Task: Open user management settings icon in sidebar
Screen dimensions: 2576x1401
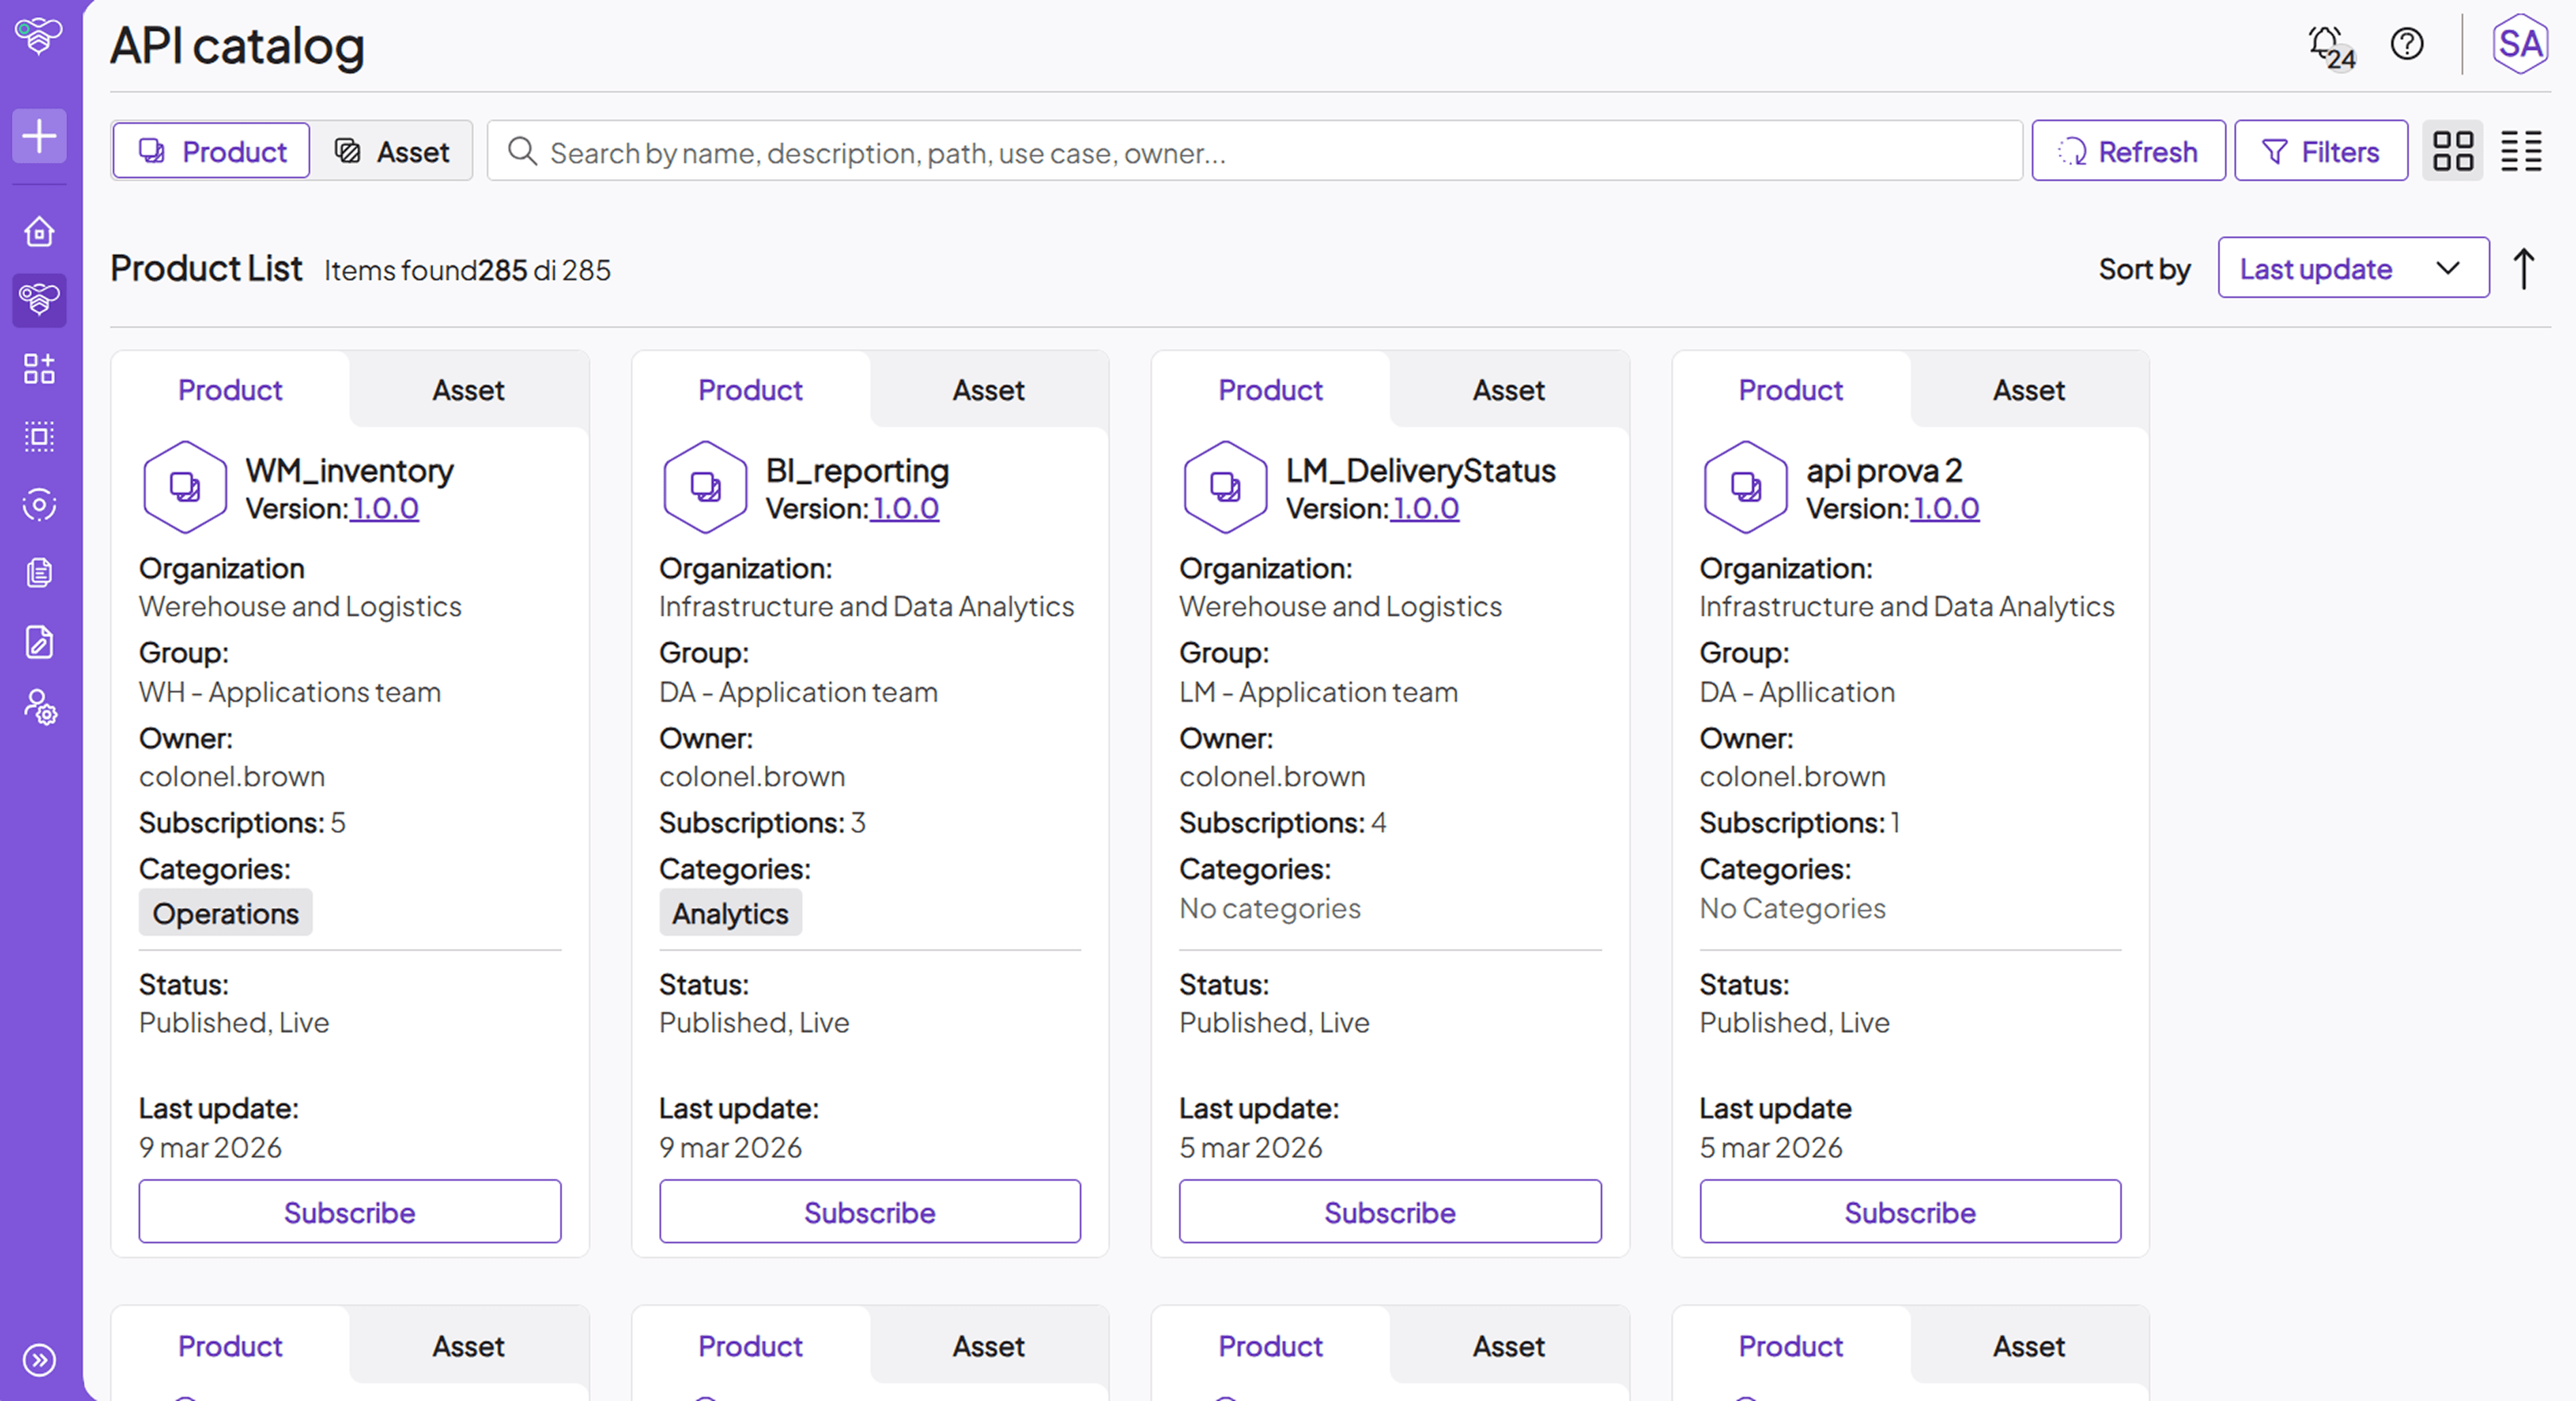Action: pyautogui.click(x=39, y=710)
